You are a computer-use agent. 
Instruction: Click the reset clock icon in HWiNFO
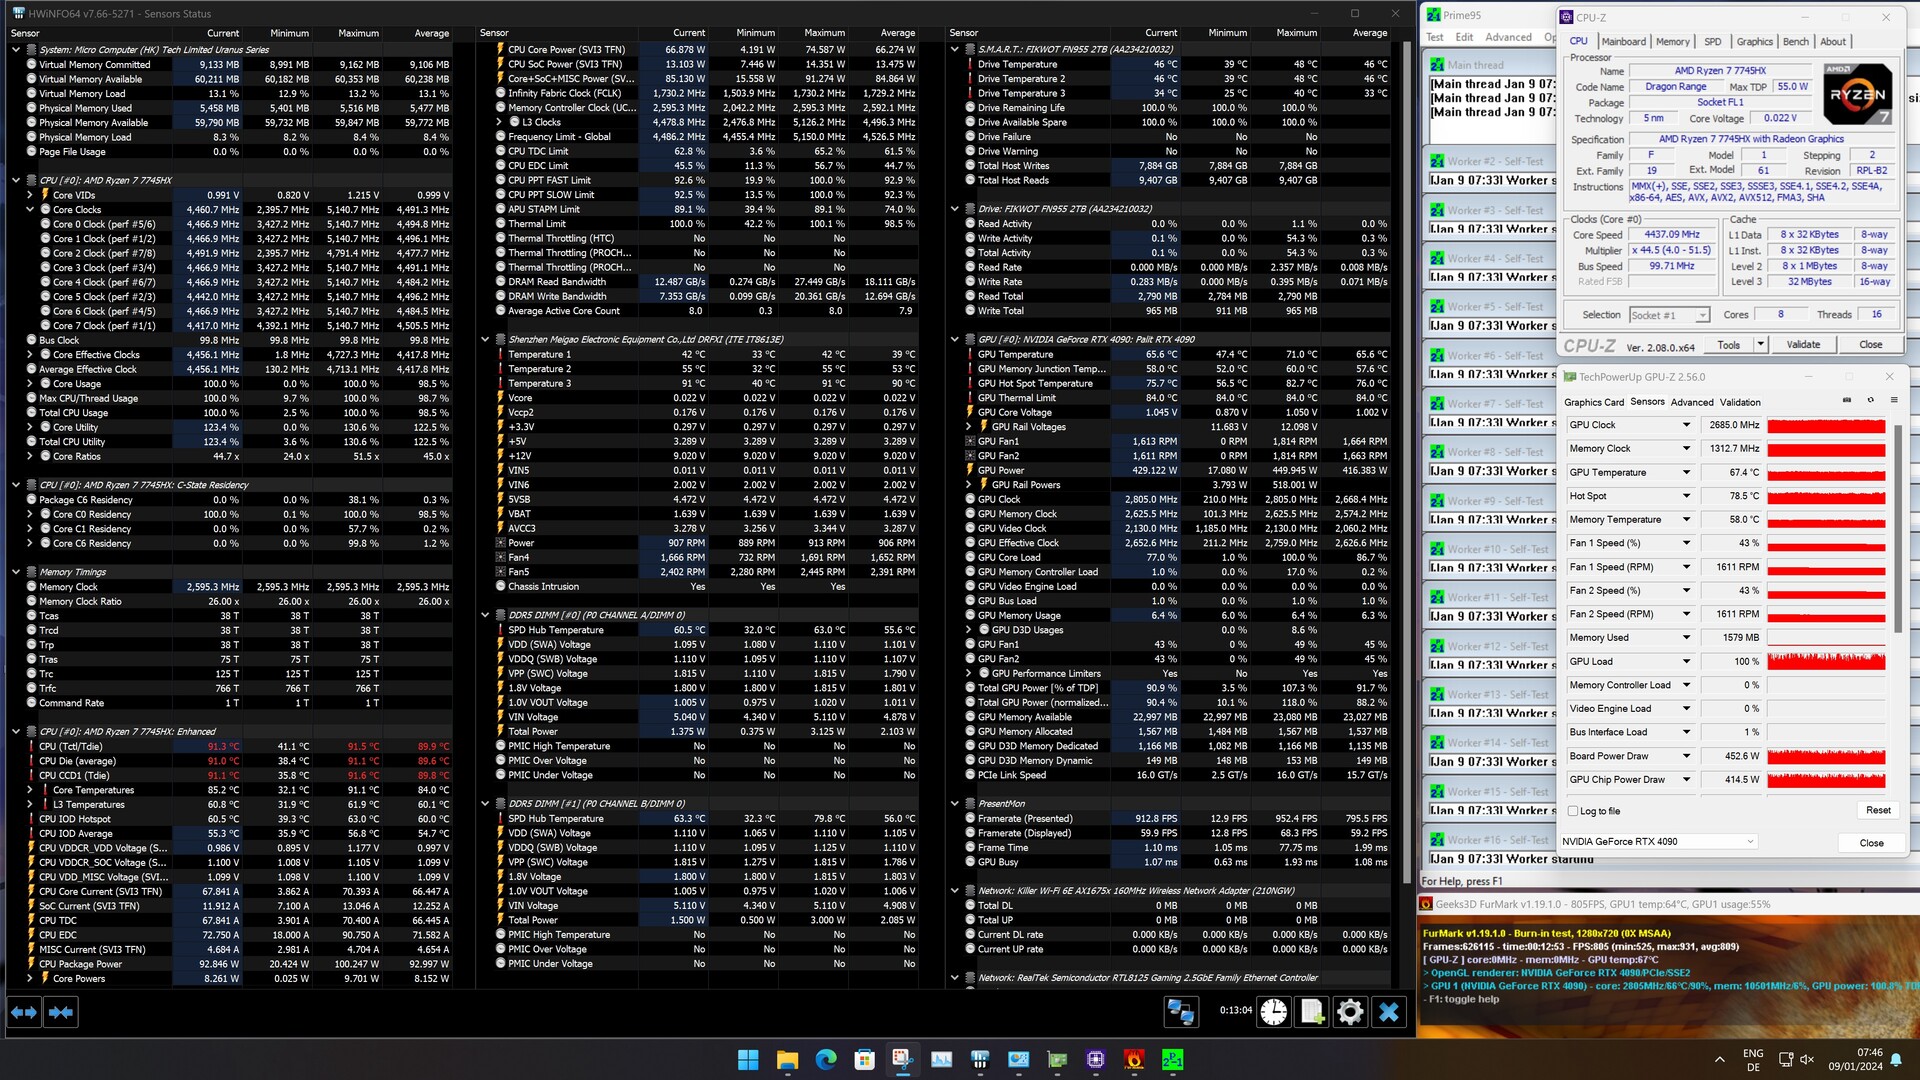[1273, 1012]
